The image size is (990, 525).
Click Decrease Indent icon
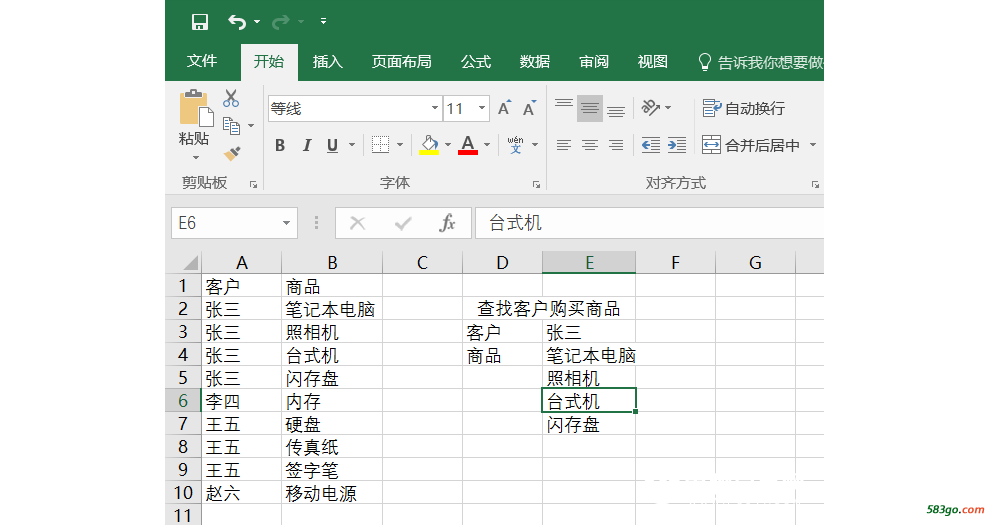[x=651, y=146]
